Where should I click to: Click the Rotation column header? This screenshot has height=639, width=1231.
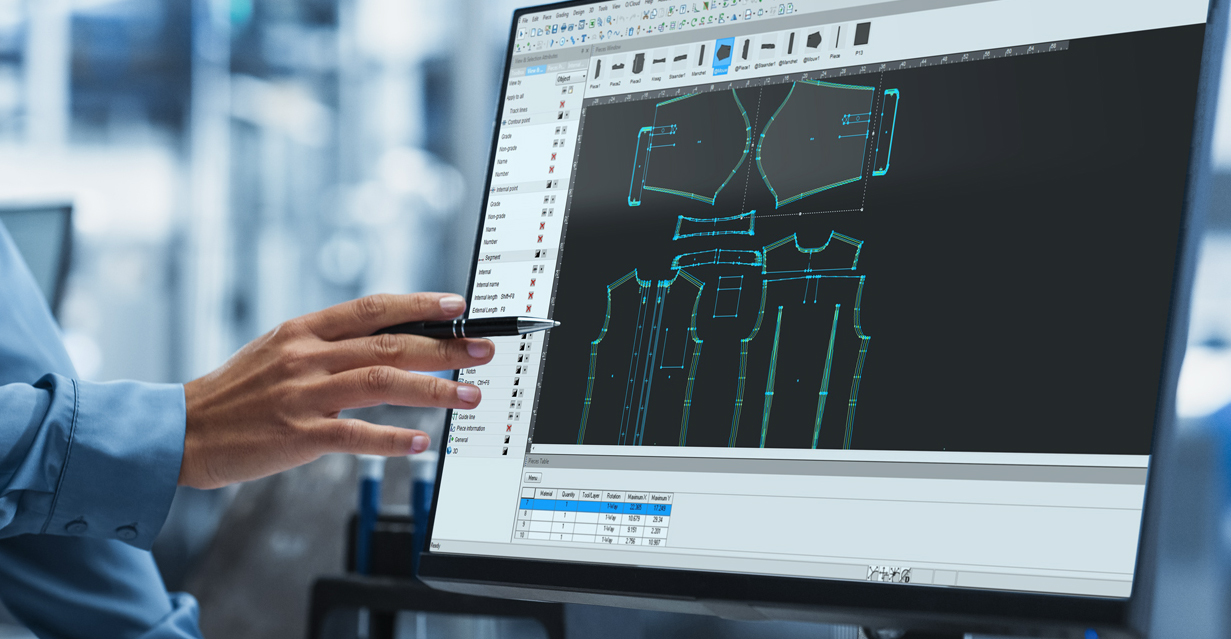tap(613, 496)
